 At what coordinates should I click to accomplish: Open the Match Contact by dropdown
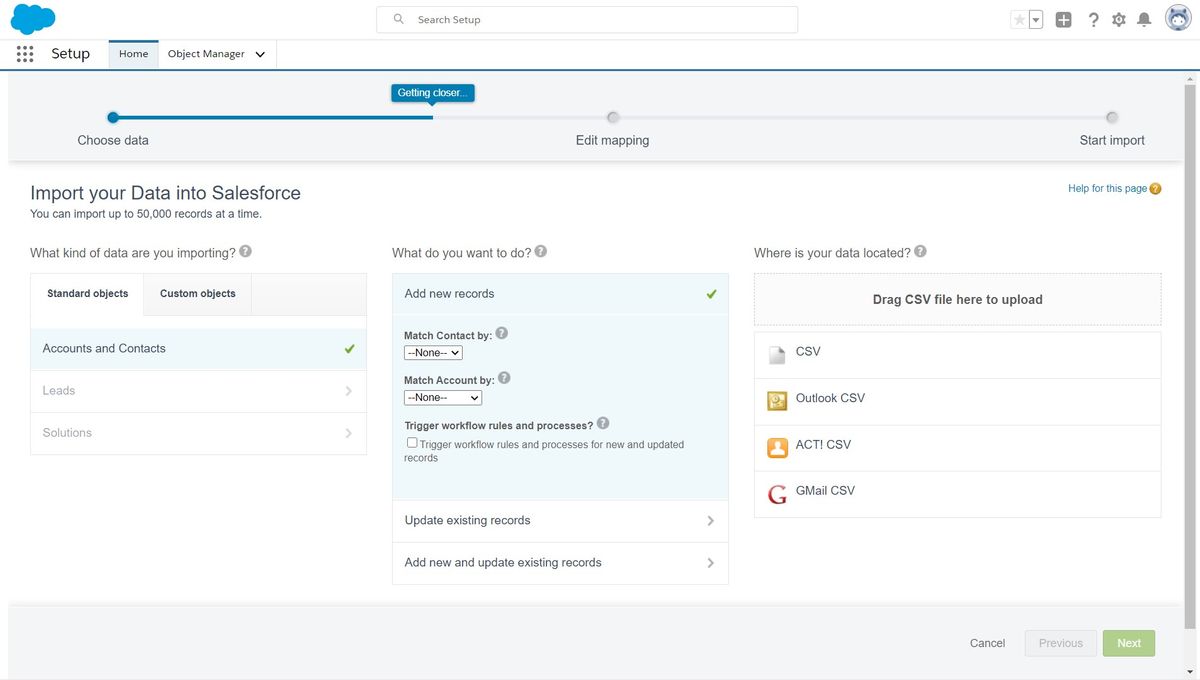point(433,353)
